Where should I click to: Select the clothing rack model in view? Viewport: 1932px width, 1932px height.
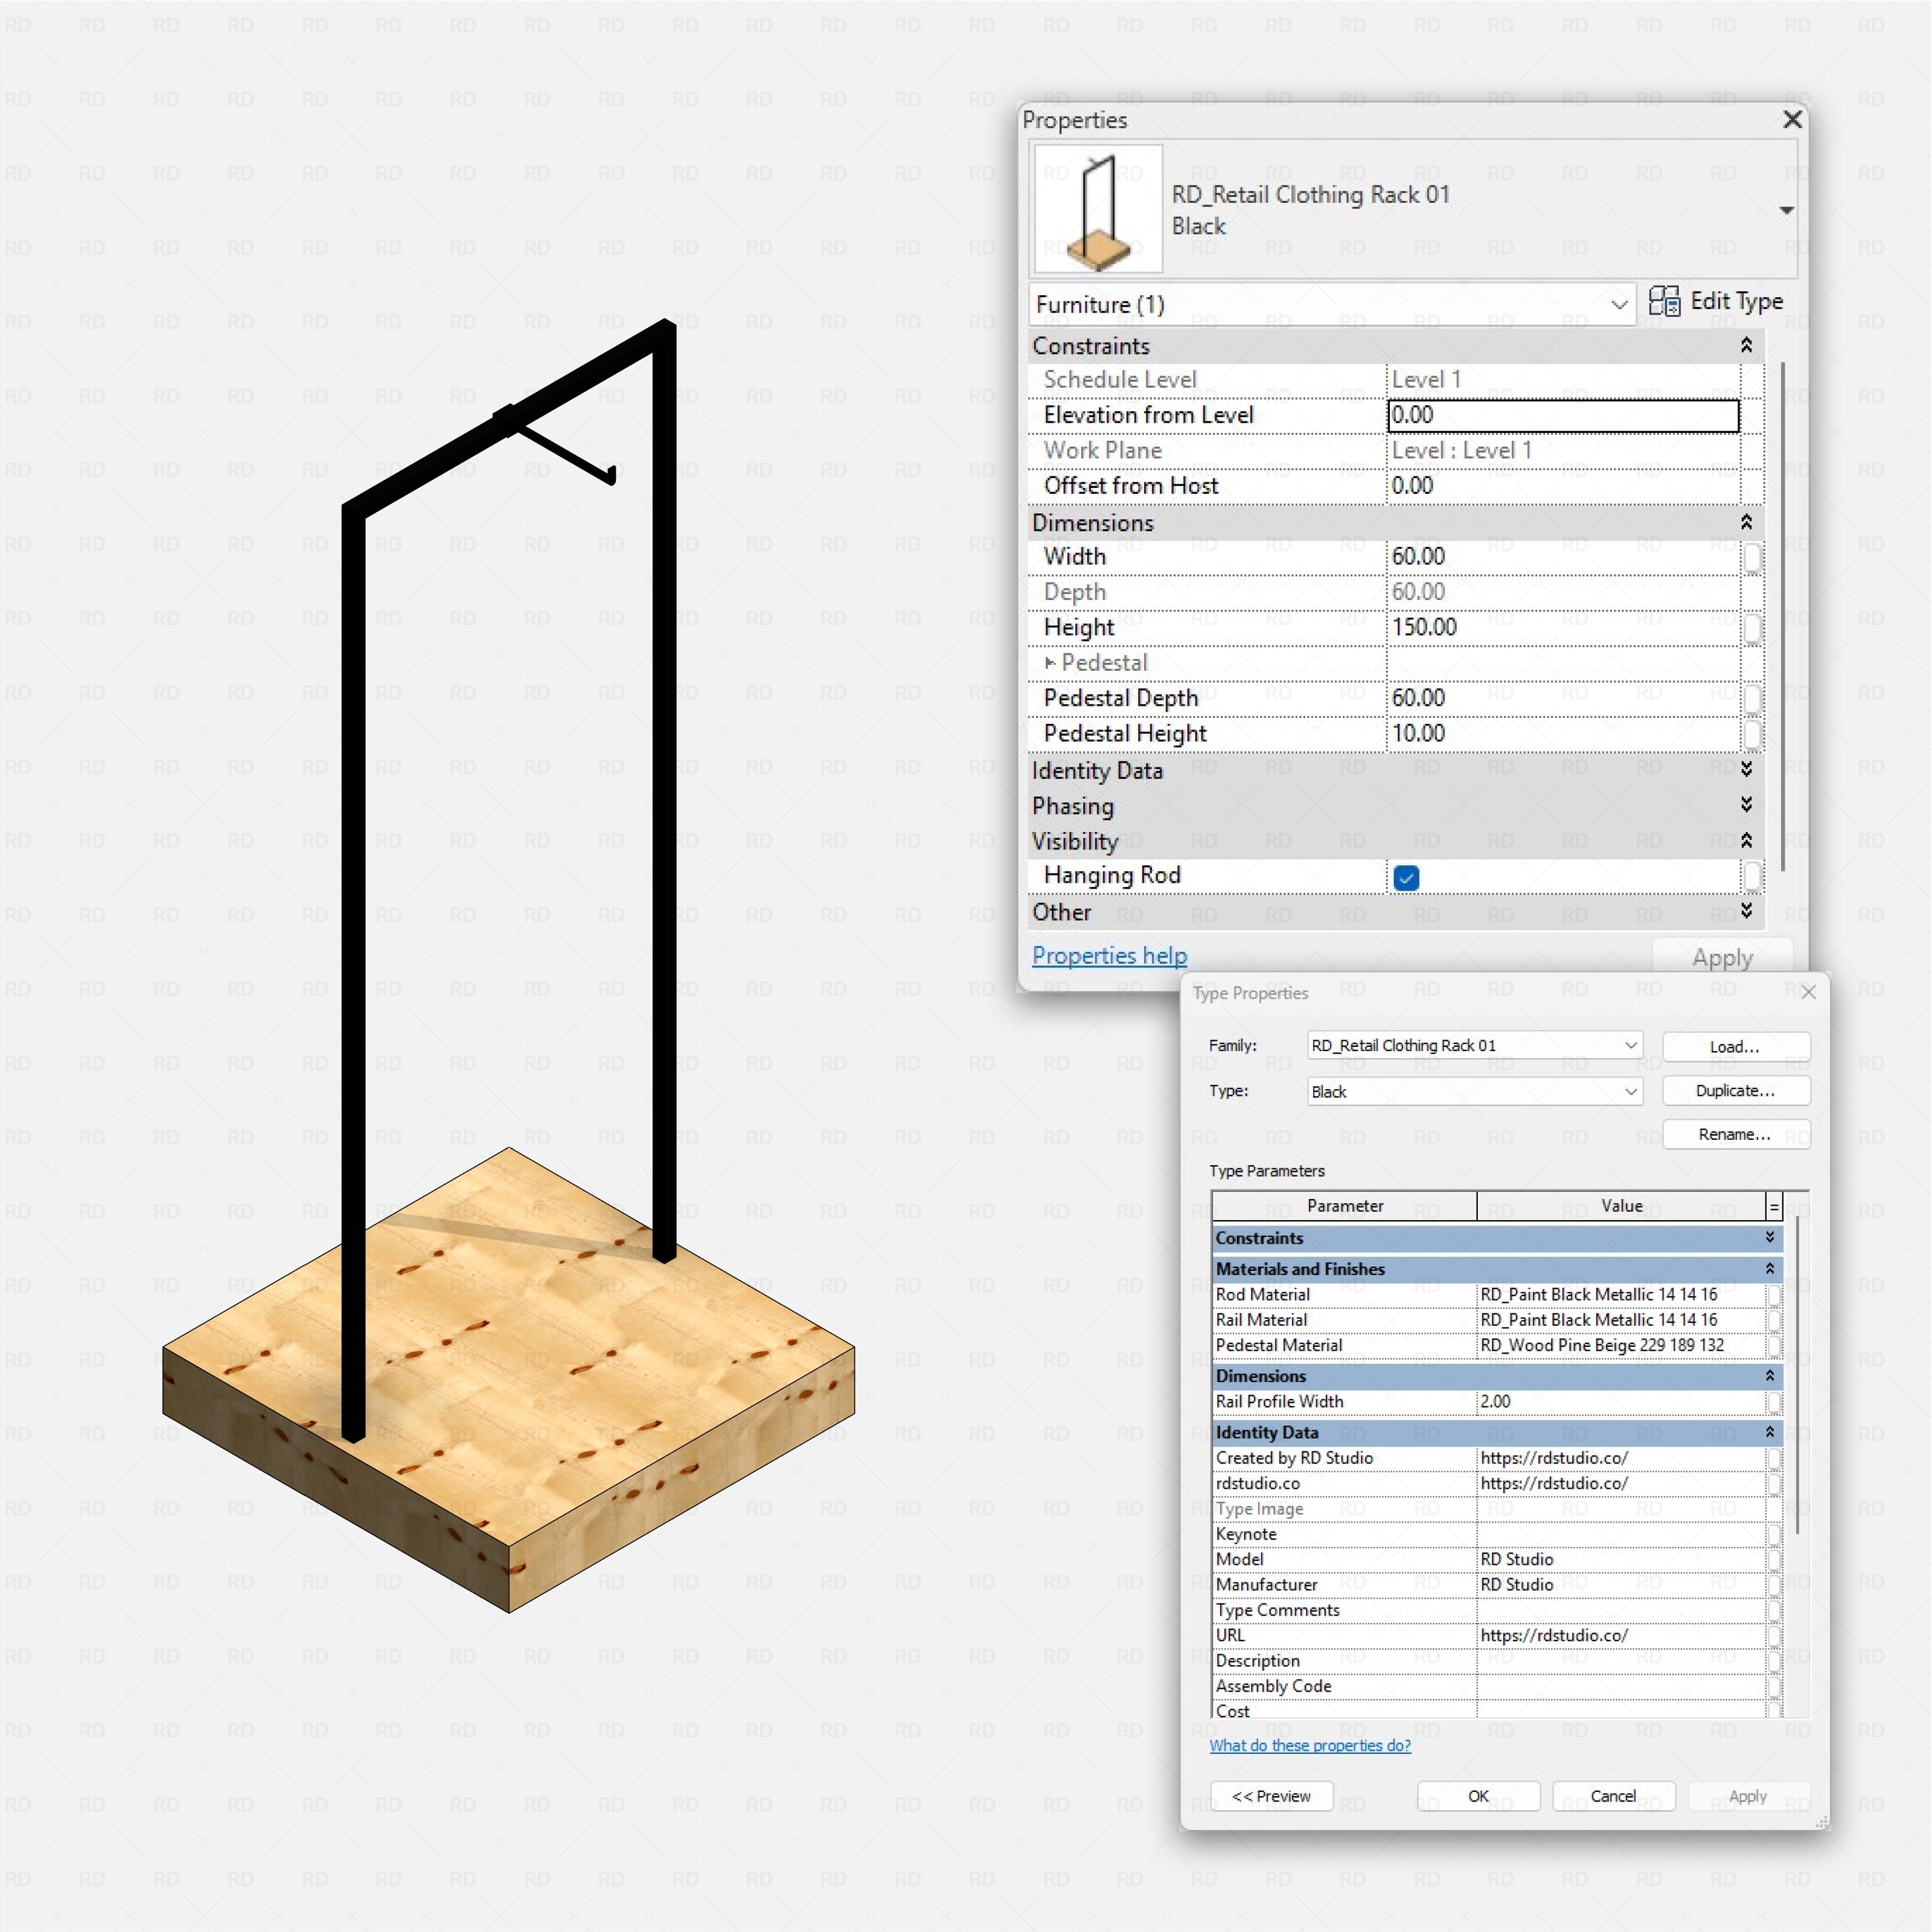click(x=508, y=1380)
